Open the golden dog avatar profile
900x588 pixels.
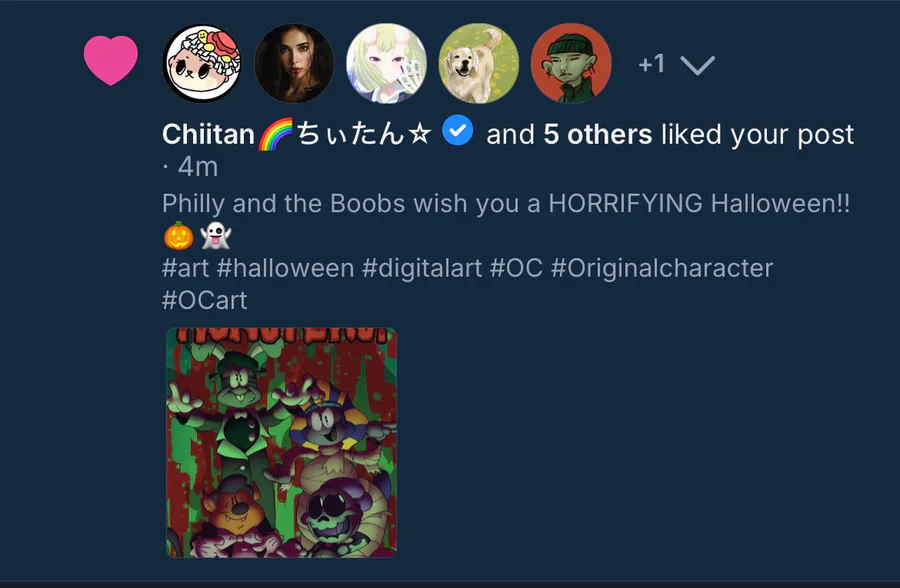tap(478, 63)
